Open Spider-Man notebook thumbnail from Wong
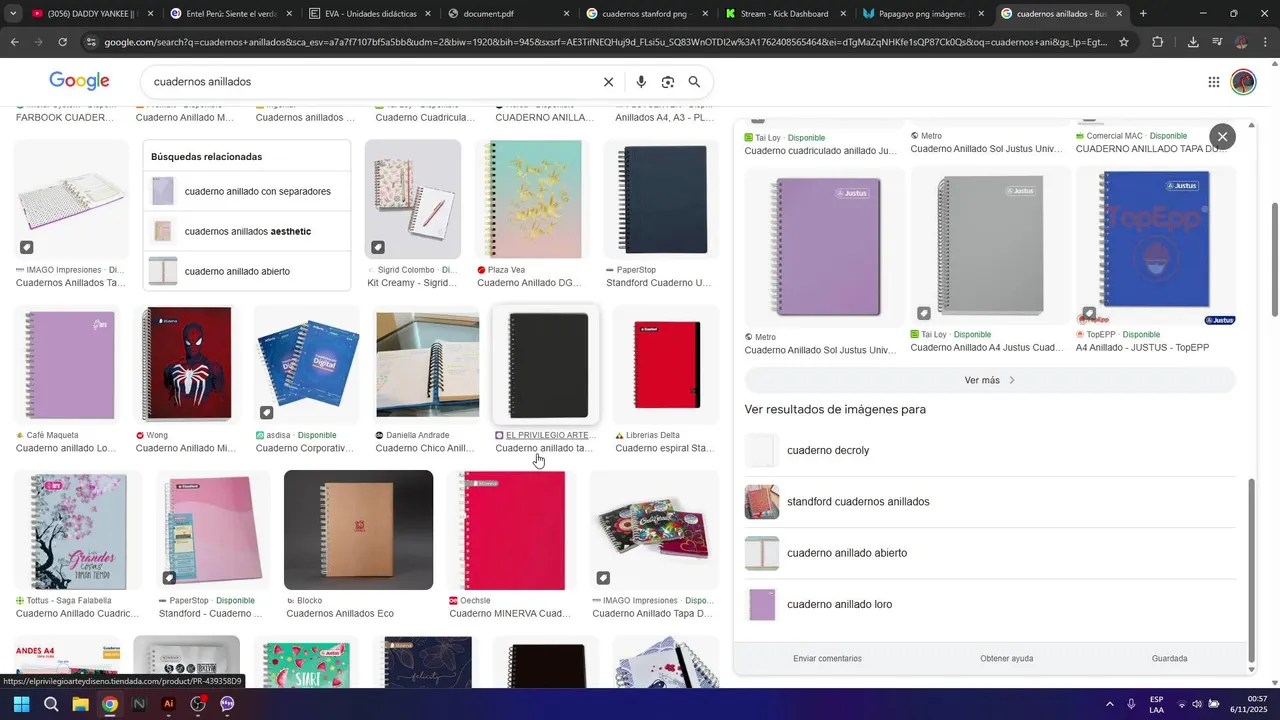Image resolution: width=1280 pixels, height=720 pixels. pos(187,364)
